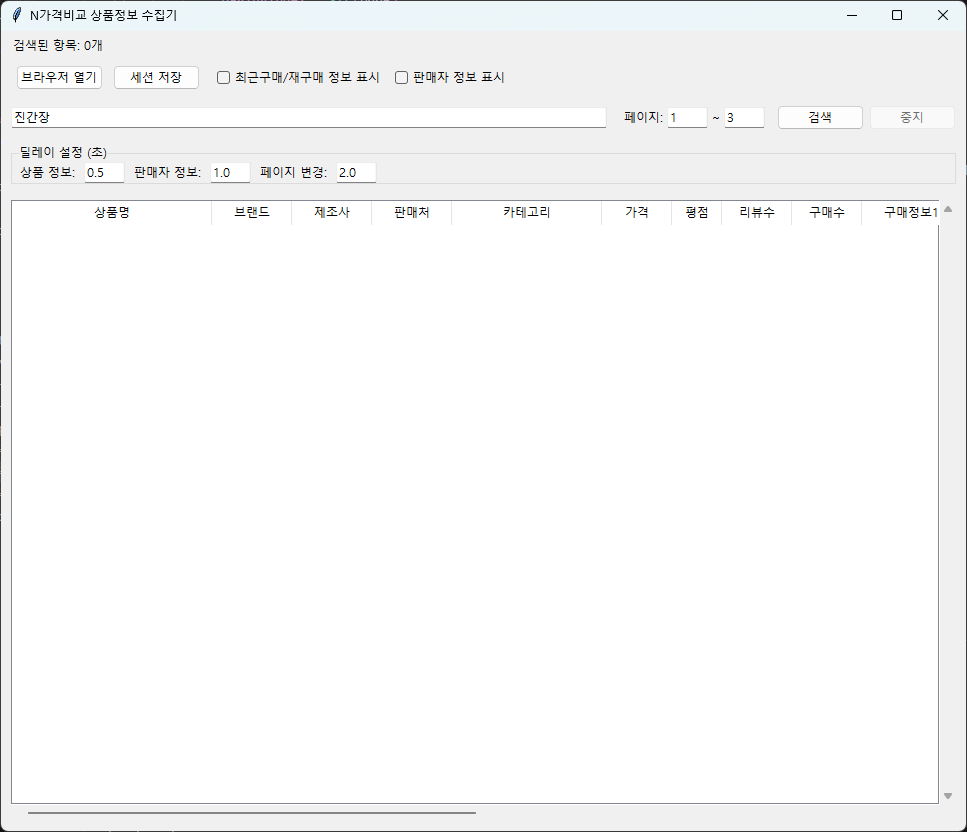Click the horizontal scrollbar at bottom
The image size is (967, 832).
coord(252,814)
